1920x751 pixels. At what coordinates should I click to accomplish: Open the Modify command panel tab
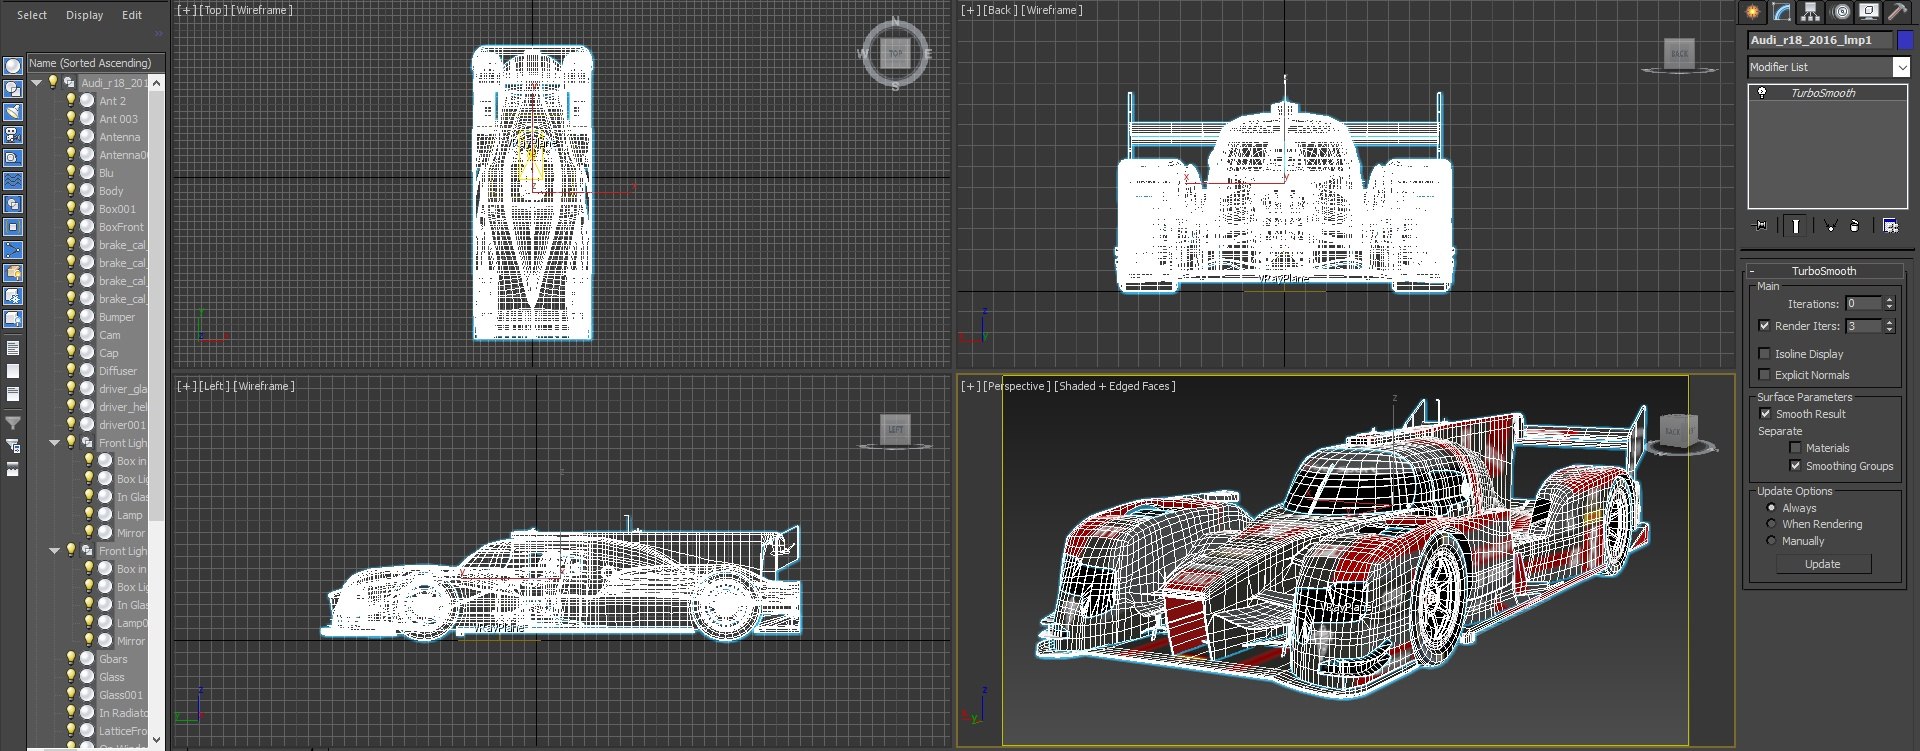1782,12
